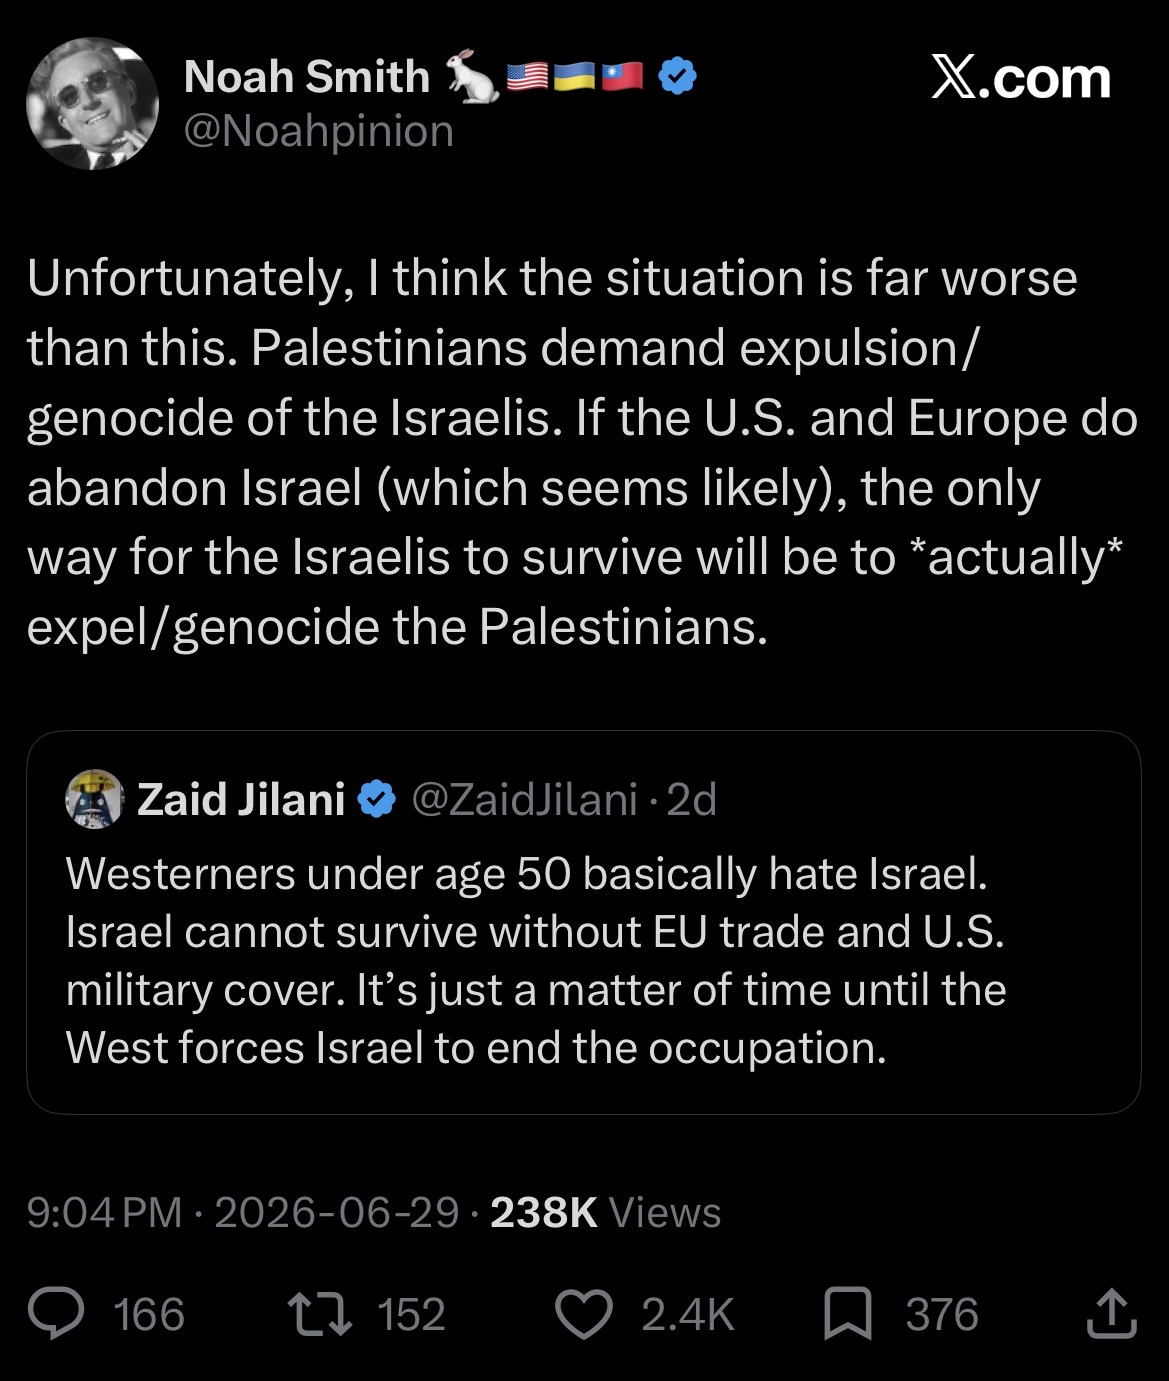
Task: Click the 2d timestamp on quoted post
Action: tap(692, 799)
